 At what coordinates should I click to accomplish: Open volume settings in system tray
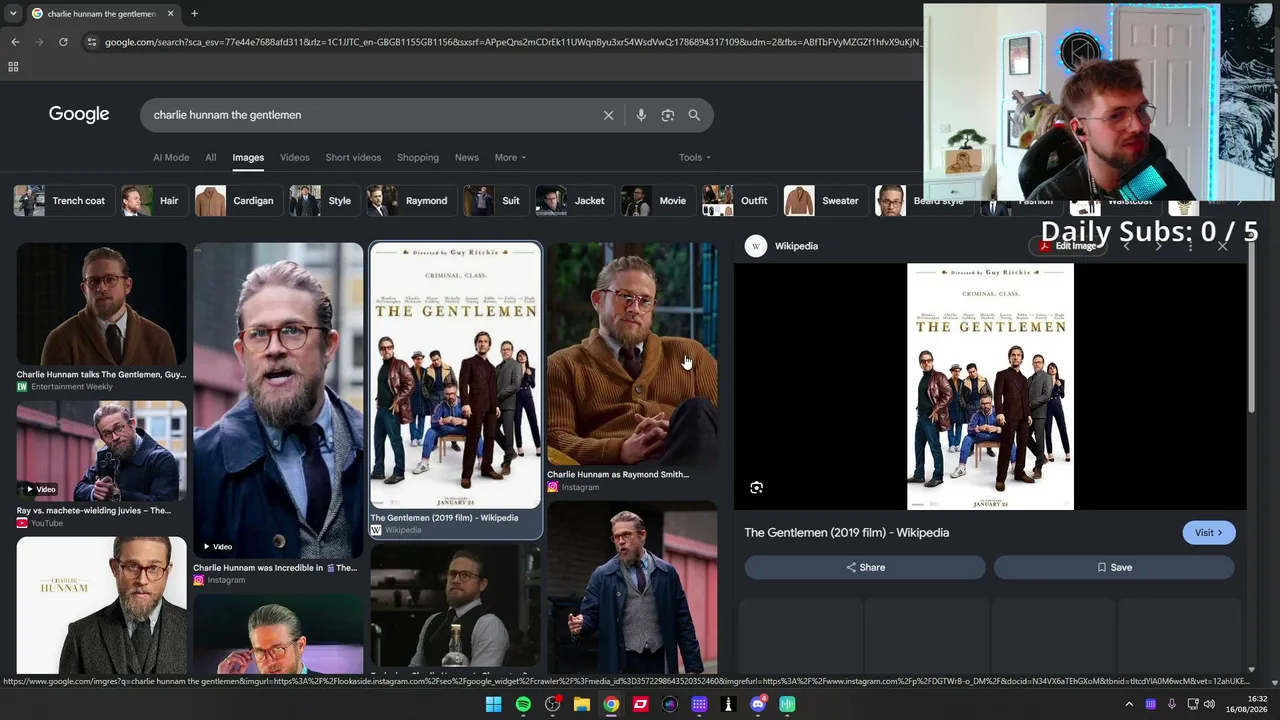[x=1209, y=704]
